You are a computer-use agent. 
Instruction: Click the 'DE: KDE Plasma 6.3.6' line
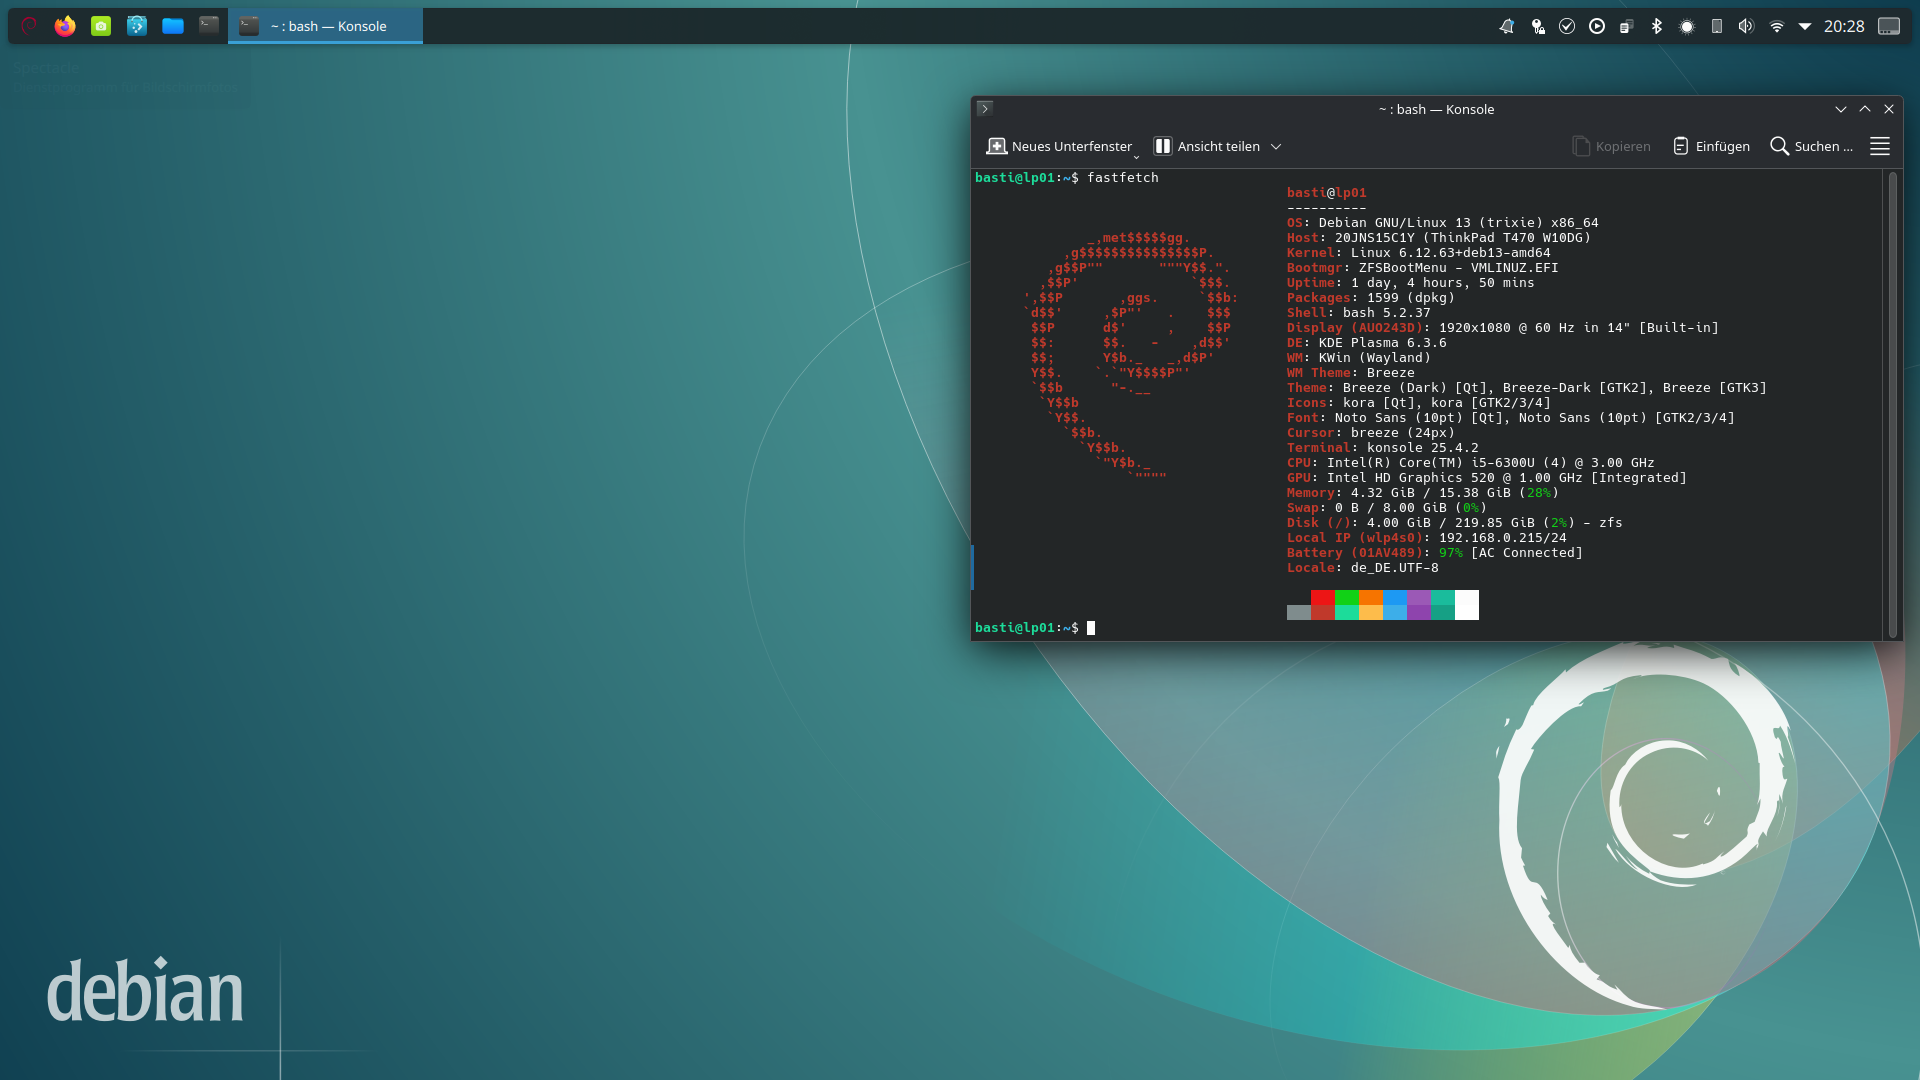pos(1367,343)
